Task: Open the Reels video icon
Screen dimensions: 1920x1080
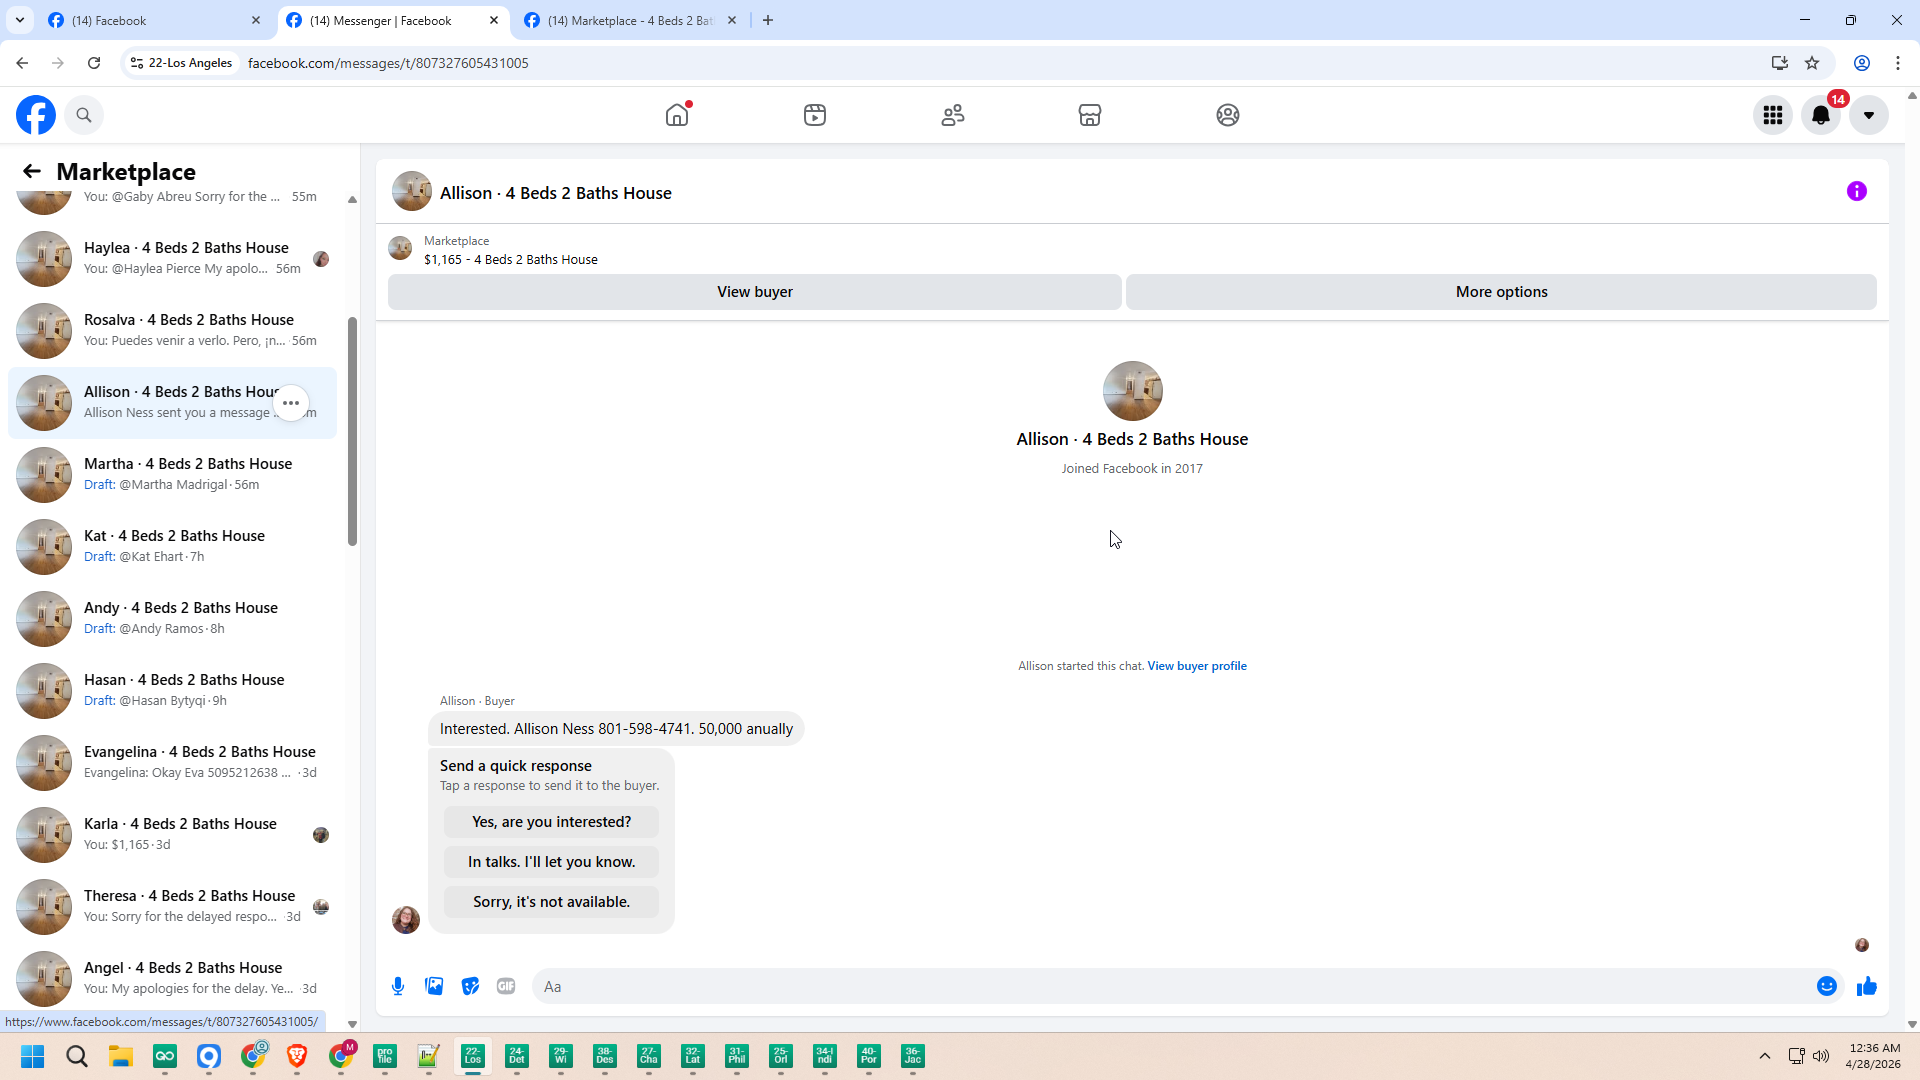Action: [x=815, y=115]
